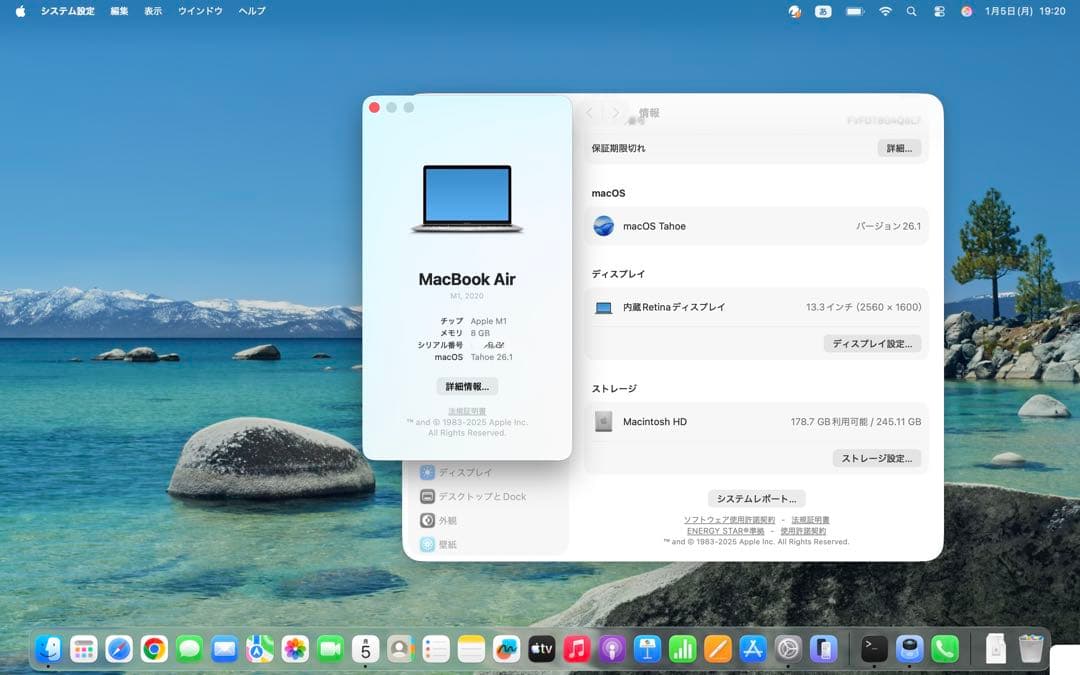Open Control Center from the menu bar

pyautogui.click(x=939, y=11)
